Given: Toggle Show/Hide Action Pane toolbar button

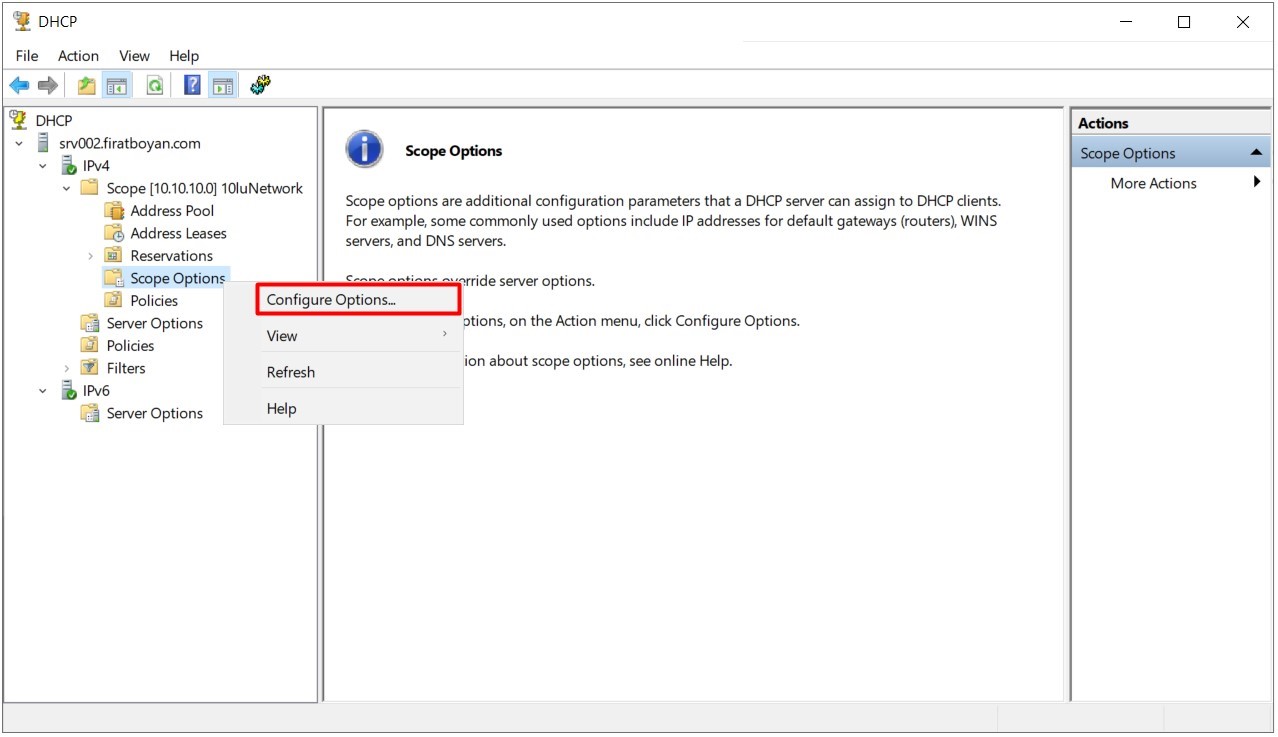Looking at the screenshot, I should tap(222, 86).
